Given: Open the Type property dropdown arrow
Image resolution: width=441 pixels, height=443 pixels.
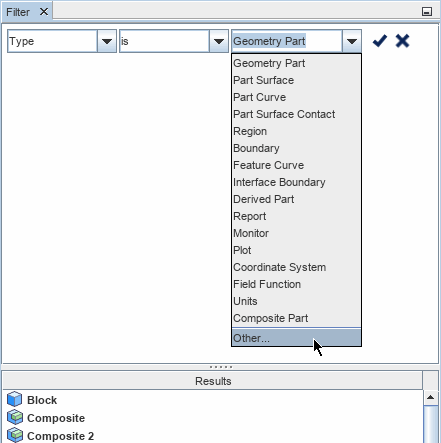Looking at the screenshot, I should click(x=107, y=41).
